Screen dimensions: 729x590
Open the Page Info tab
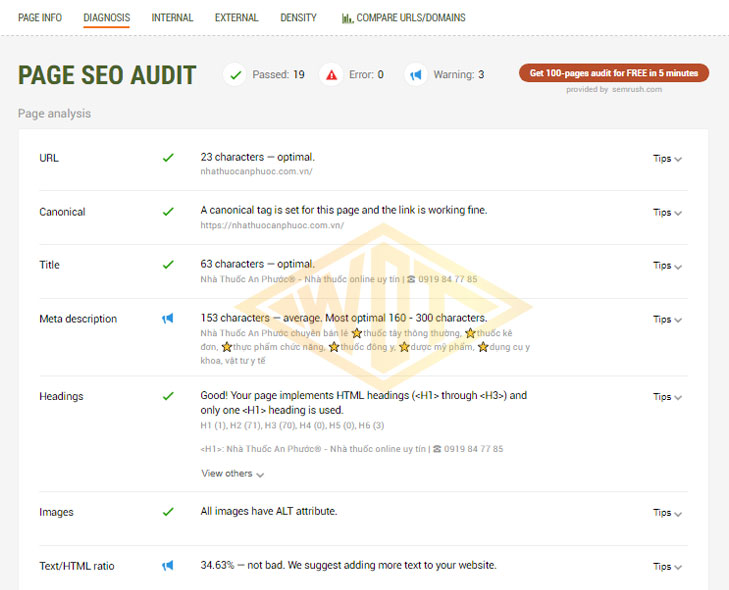[x=40, y=18]
